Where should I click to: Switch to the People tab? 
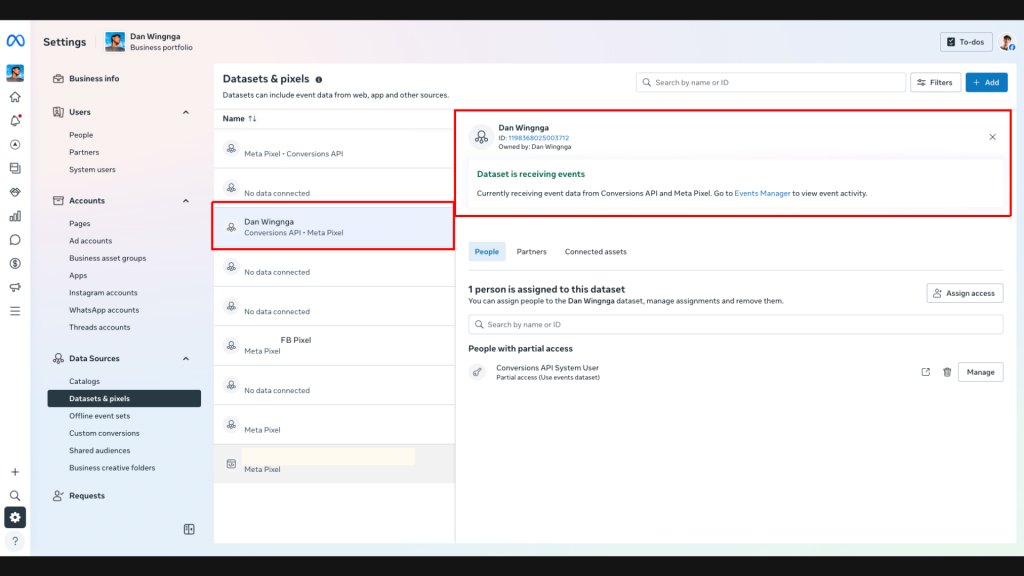point(487,251)
